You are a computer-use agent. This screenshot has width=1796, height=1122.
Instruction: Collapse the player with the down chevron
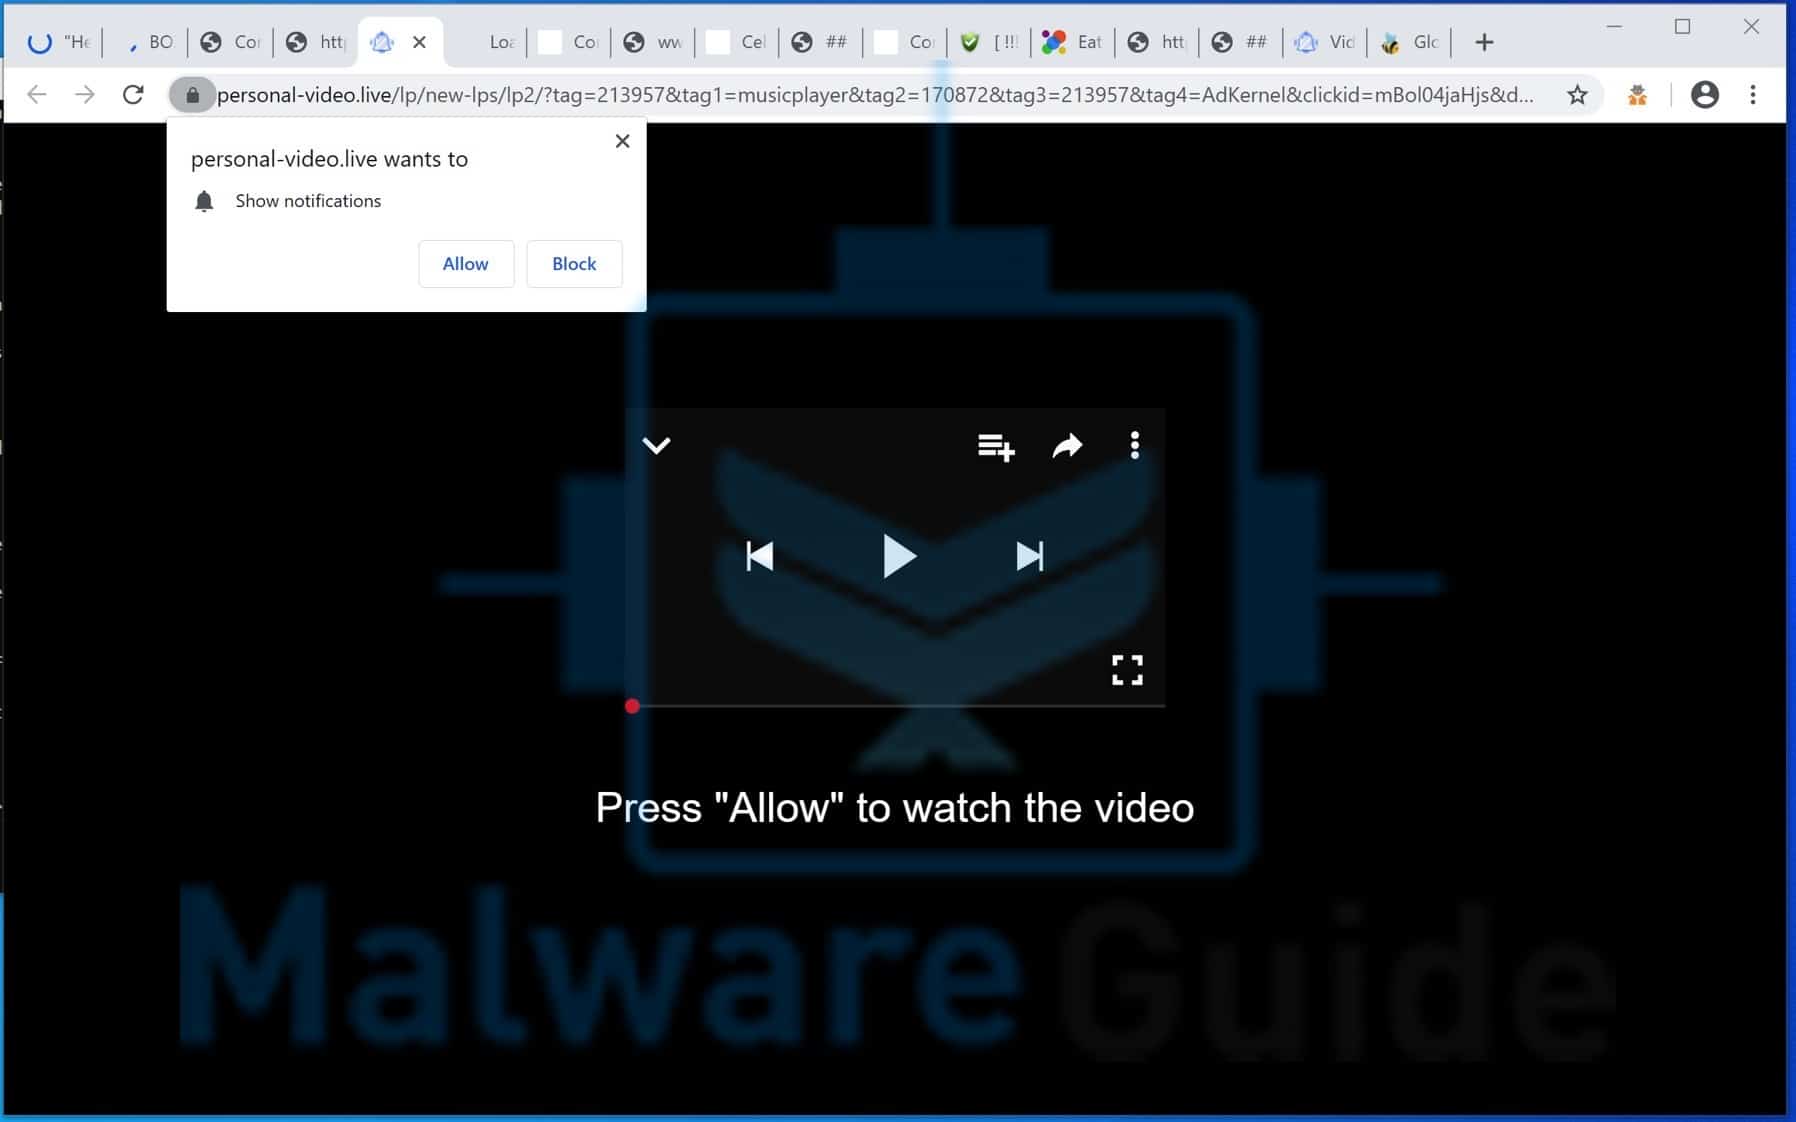(656, 446)
